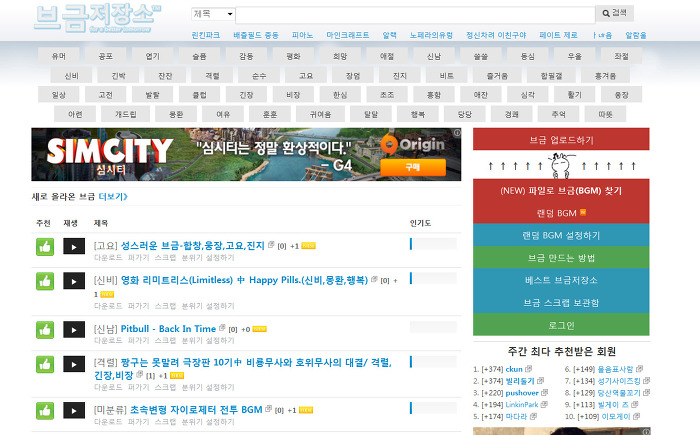Viewport: 700px width, 435px height.
Task: Click 스크랩 under Pitbull - Back In Time
Action: (166, 340)
